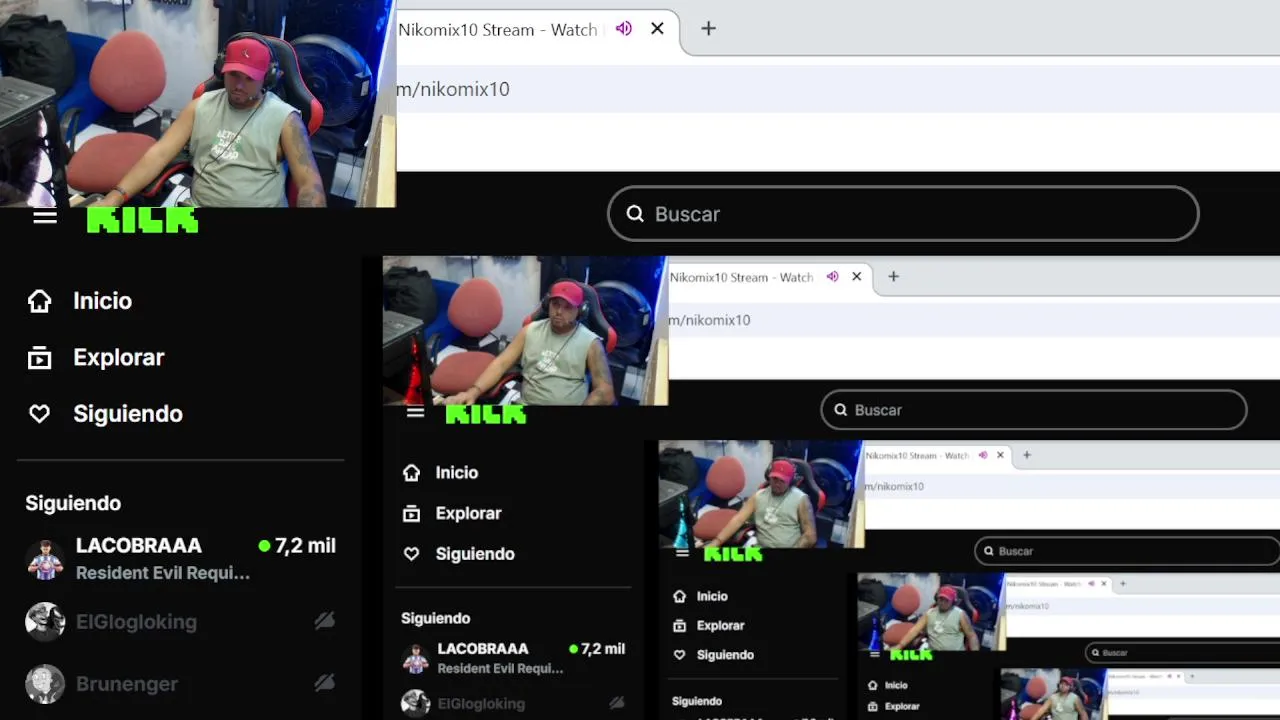
Task: Open Brunenger channel name in the sidebar
Action: coord(127,684)
